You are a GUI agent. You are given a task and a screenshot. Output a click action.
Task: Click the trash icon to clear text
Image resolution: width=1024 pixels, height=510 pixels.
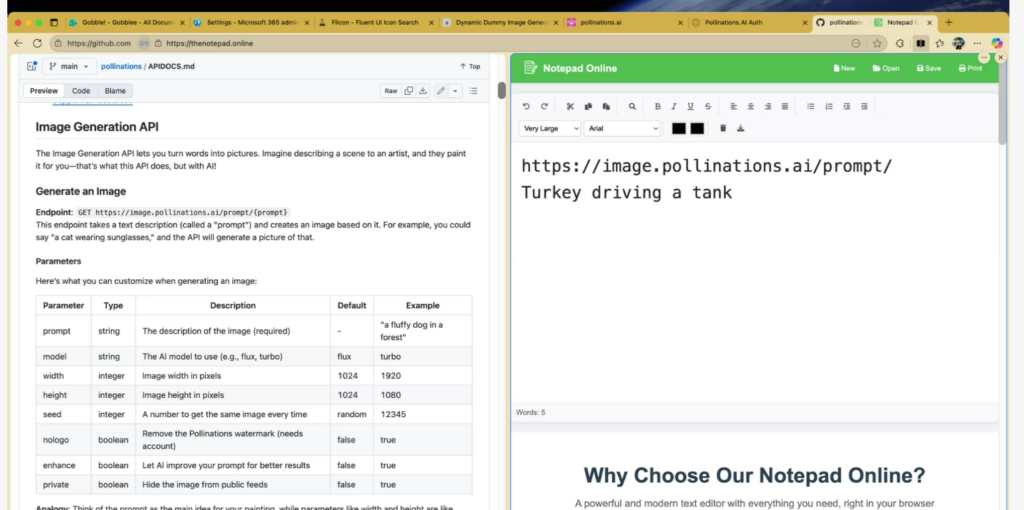pyautogui.click(x=723, y=128)
